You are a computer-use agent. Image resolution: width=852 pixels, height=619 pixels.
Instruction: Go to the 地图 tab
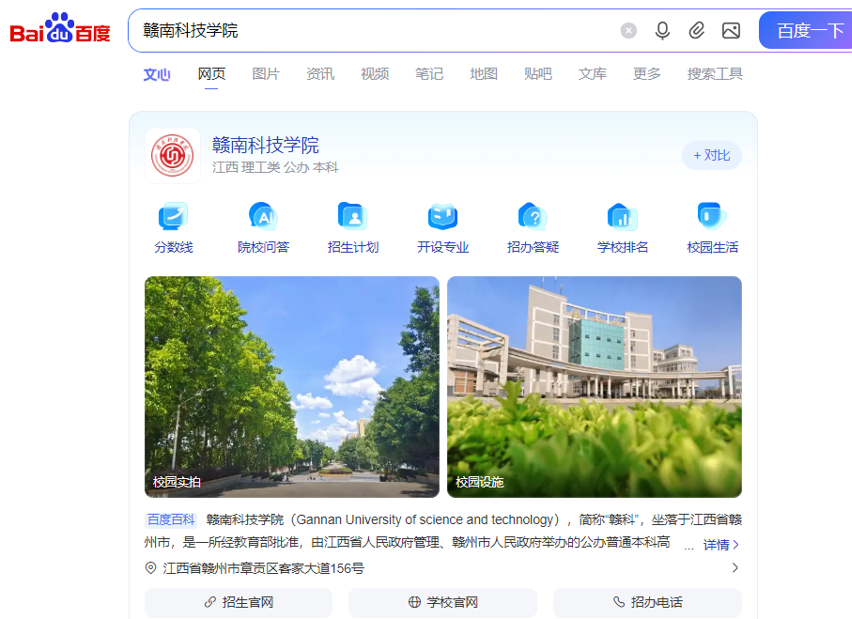484,74
